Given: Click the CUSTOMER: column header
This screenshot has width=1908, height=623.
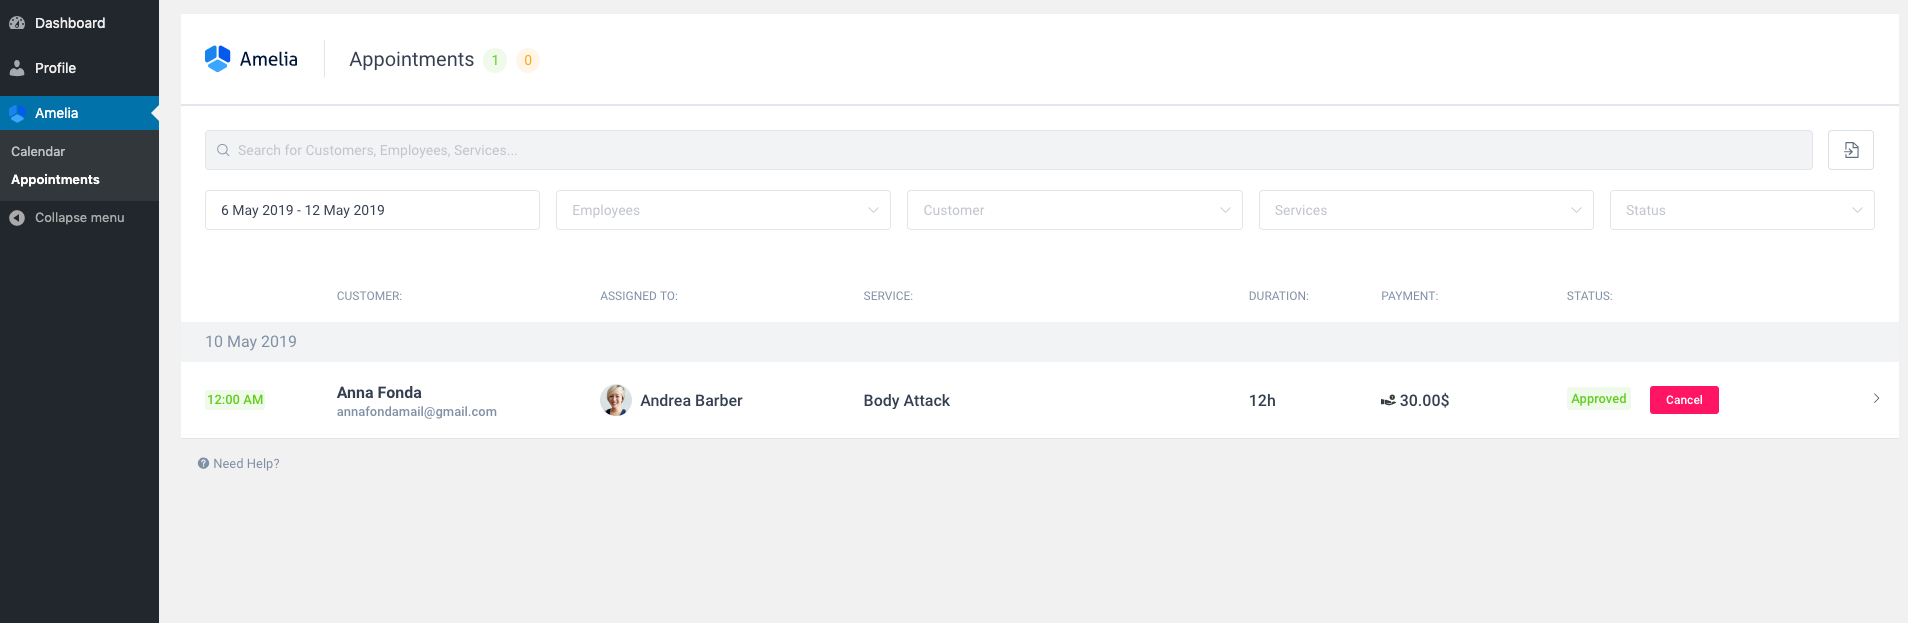Looking at the screenshot, I should pos(369,296).
